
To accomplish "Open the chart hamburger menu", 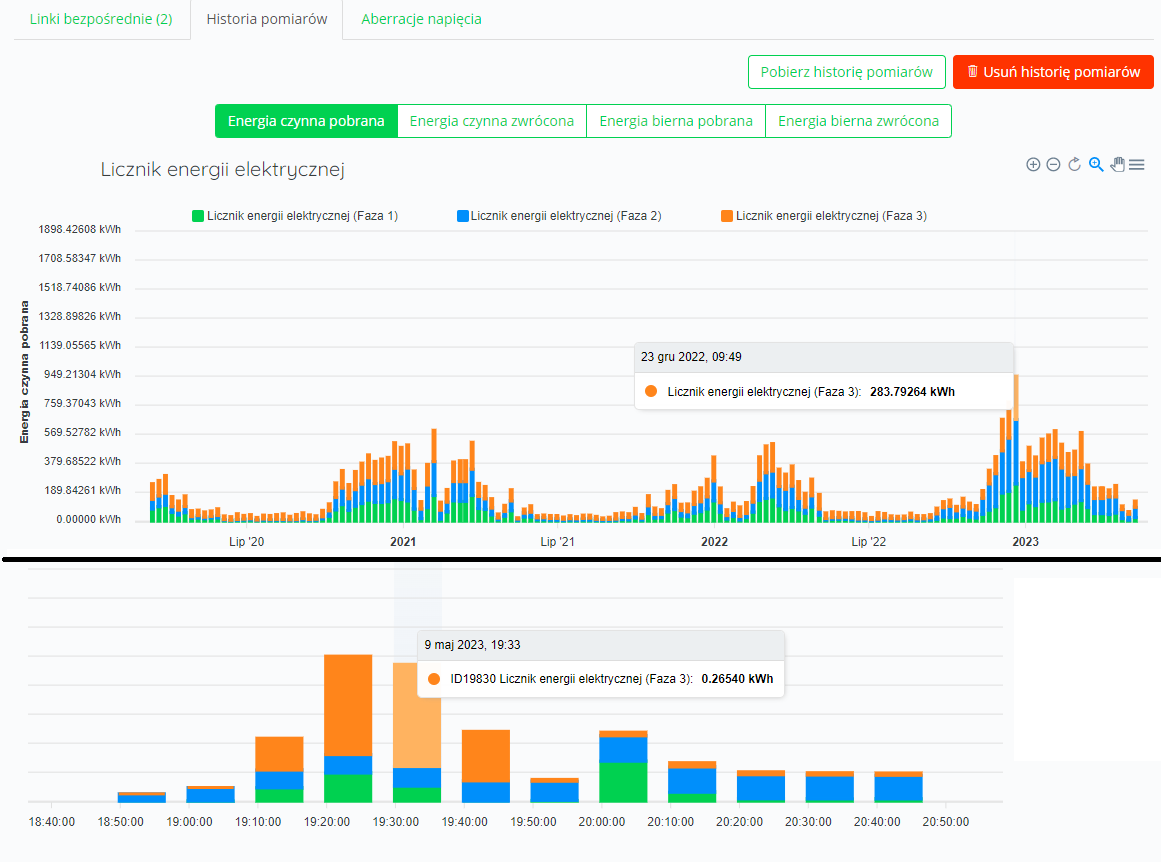I will click(1137, 164).
